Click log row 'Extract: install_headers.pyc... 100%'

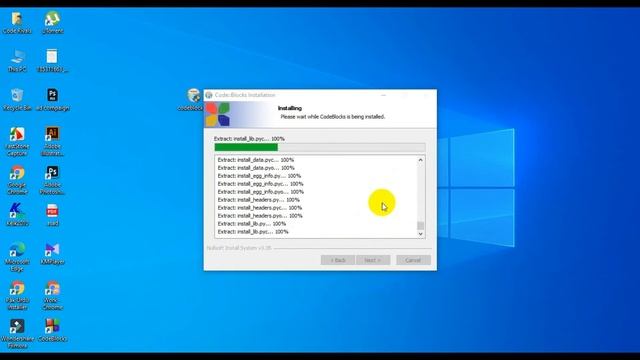click(x=260, y=208)
